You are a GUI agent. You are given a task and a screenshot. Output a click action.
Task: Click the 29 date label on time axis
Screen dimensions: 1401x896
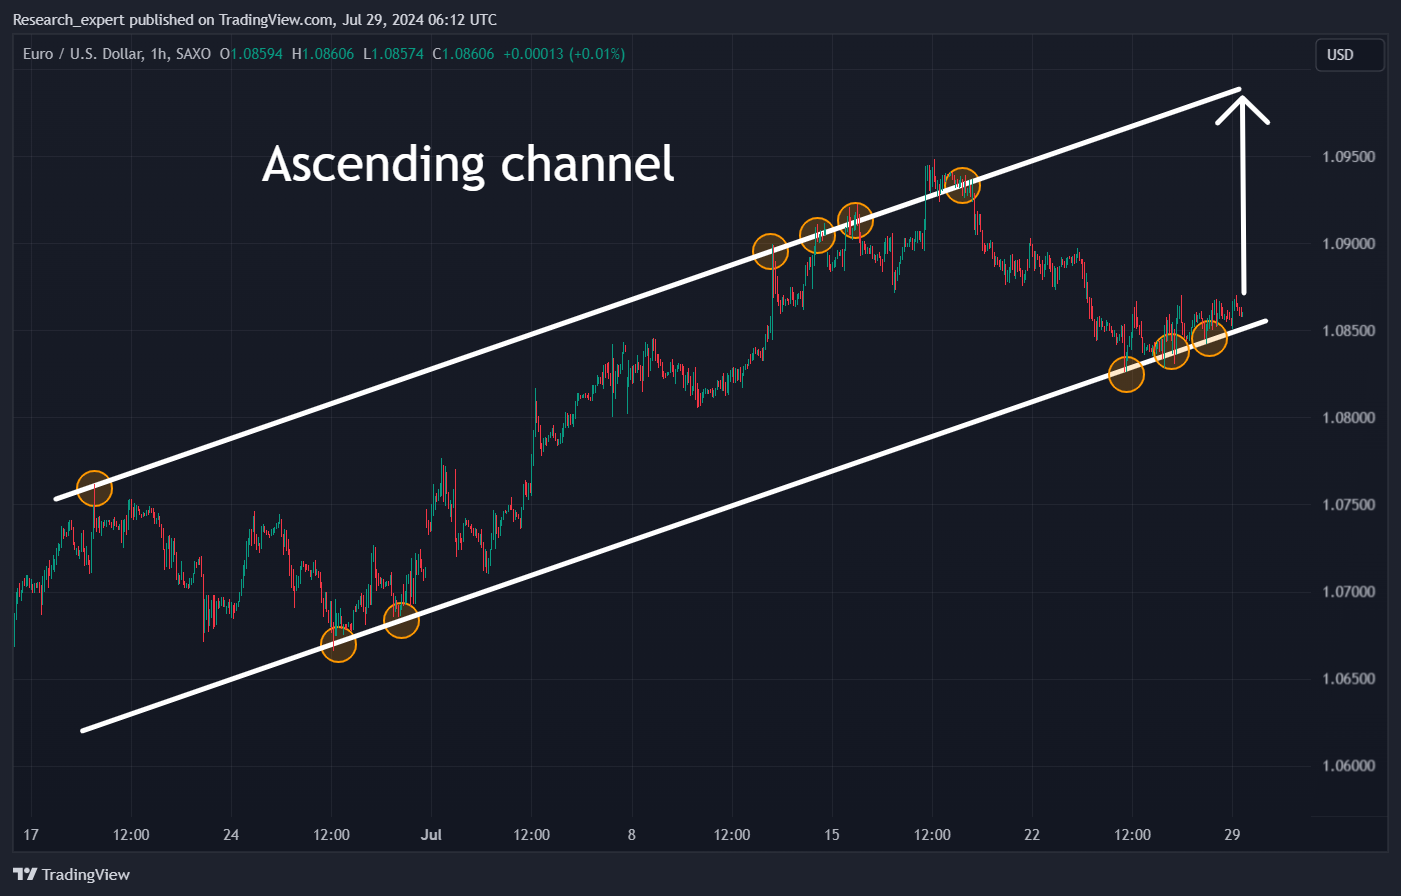(1232, 835)
